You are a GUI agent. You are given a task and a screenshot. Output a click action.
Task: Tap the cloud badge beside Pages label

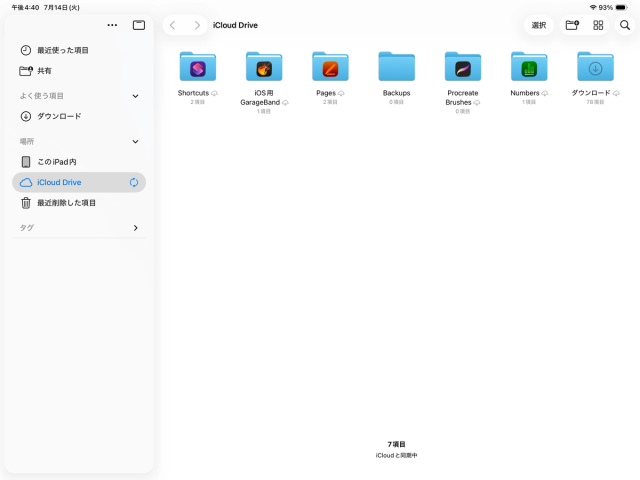[x=341, y=93]
